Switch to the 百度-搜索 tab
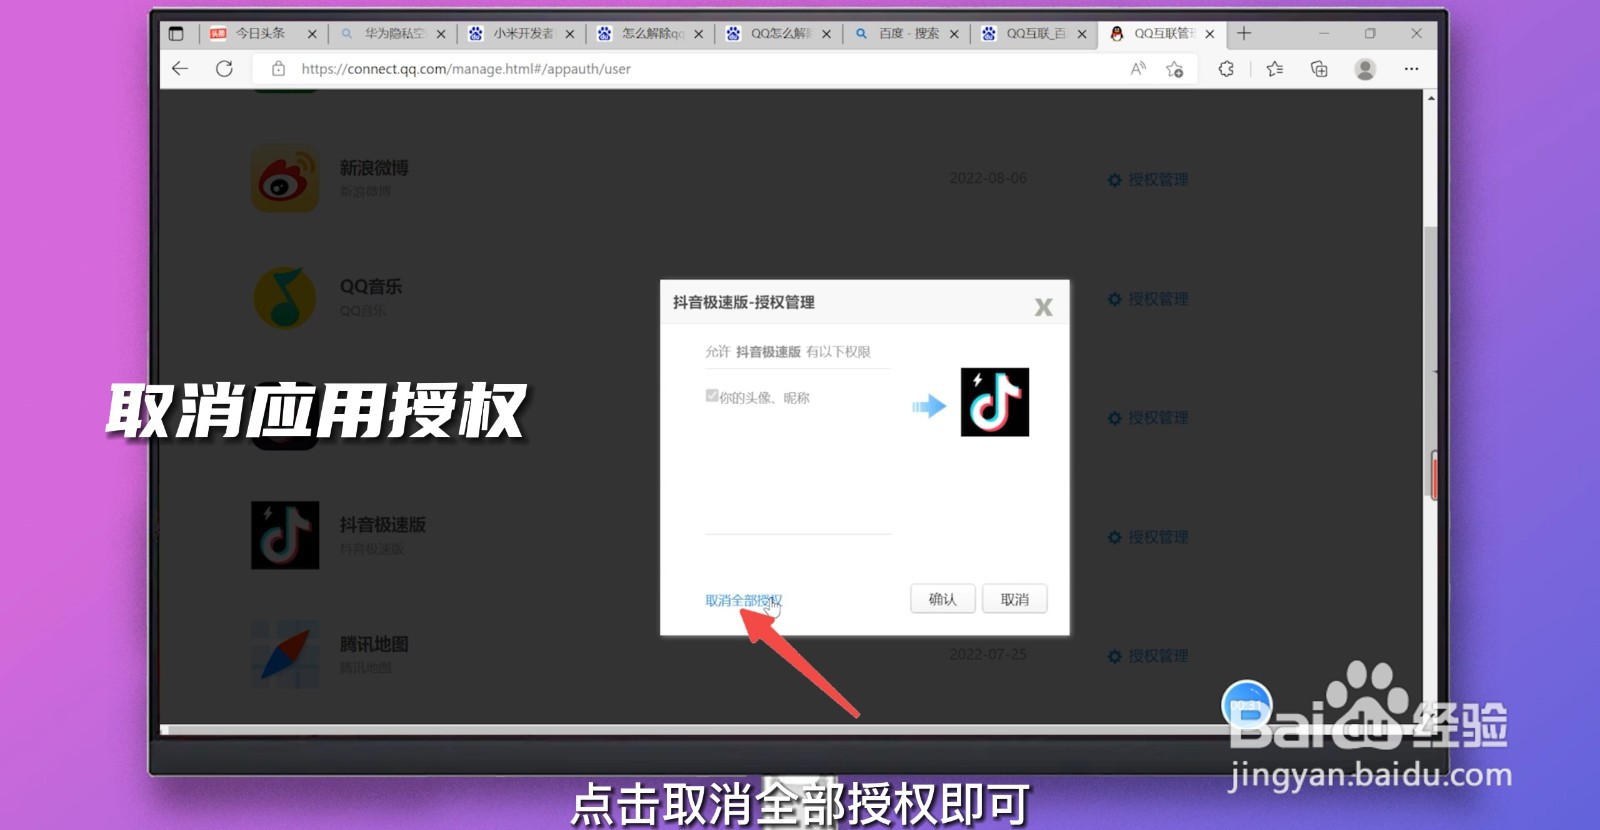1600x830 pixels. pyautogui.click(x=906, y=33)
